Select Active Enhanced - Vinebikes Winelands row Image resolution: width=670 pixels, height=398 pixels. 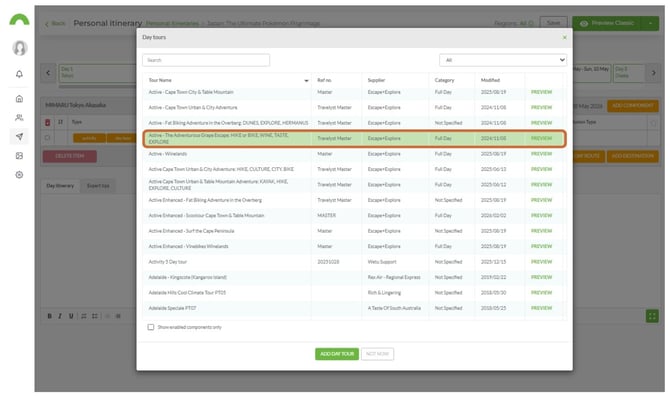(x=353, y=246)
